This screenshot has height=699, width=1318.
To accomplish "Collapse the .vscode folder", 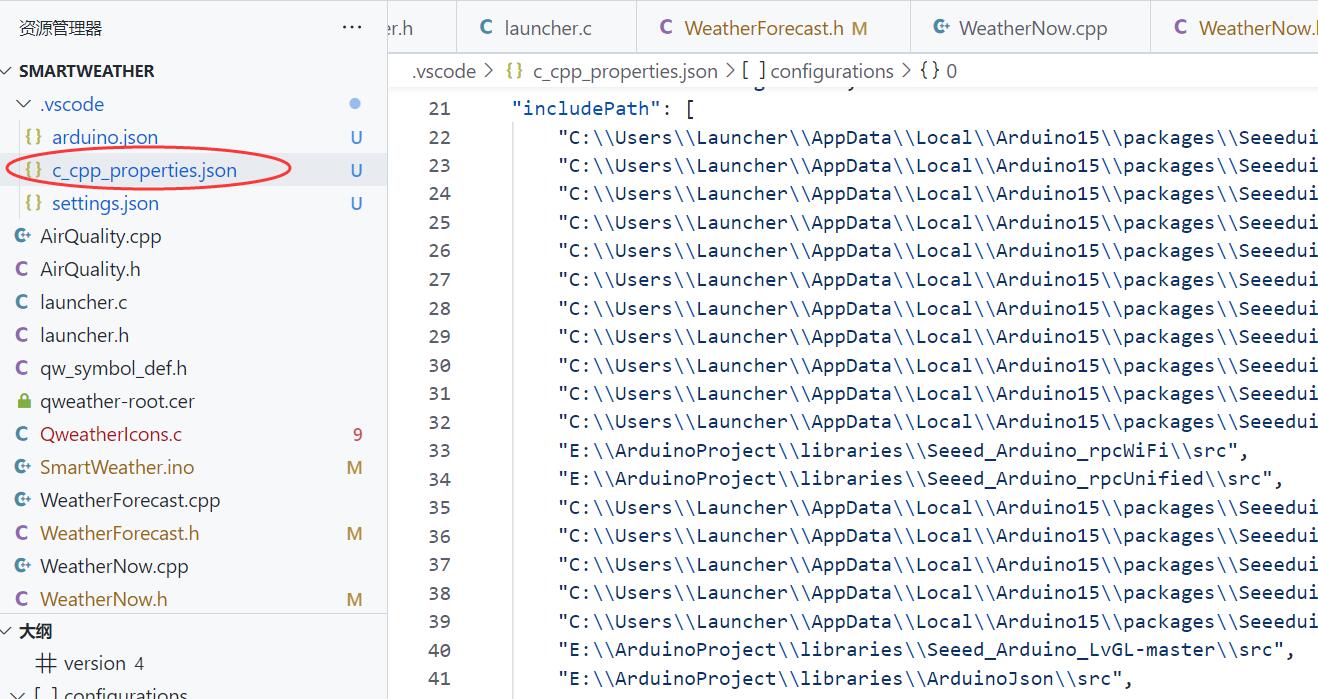I will click(24, 104).
